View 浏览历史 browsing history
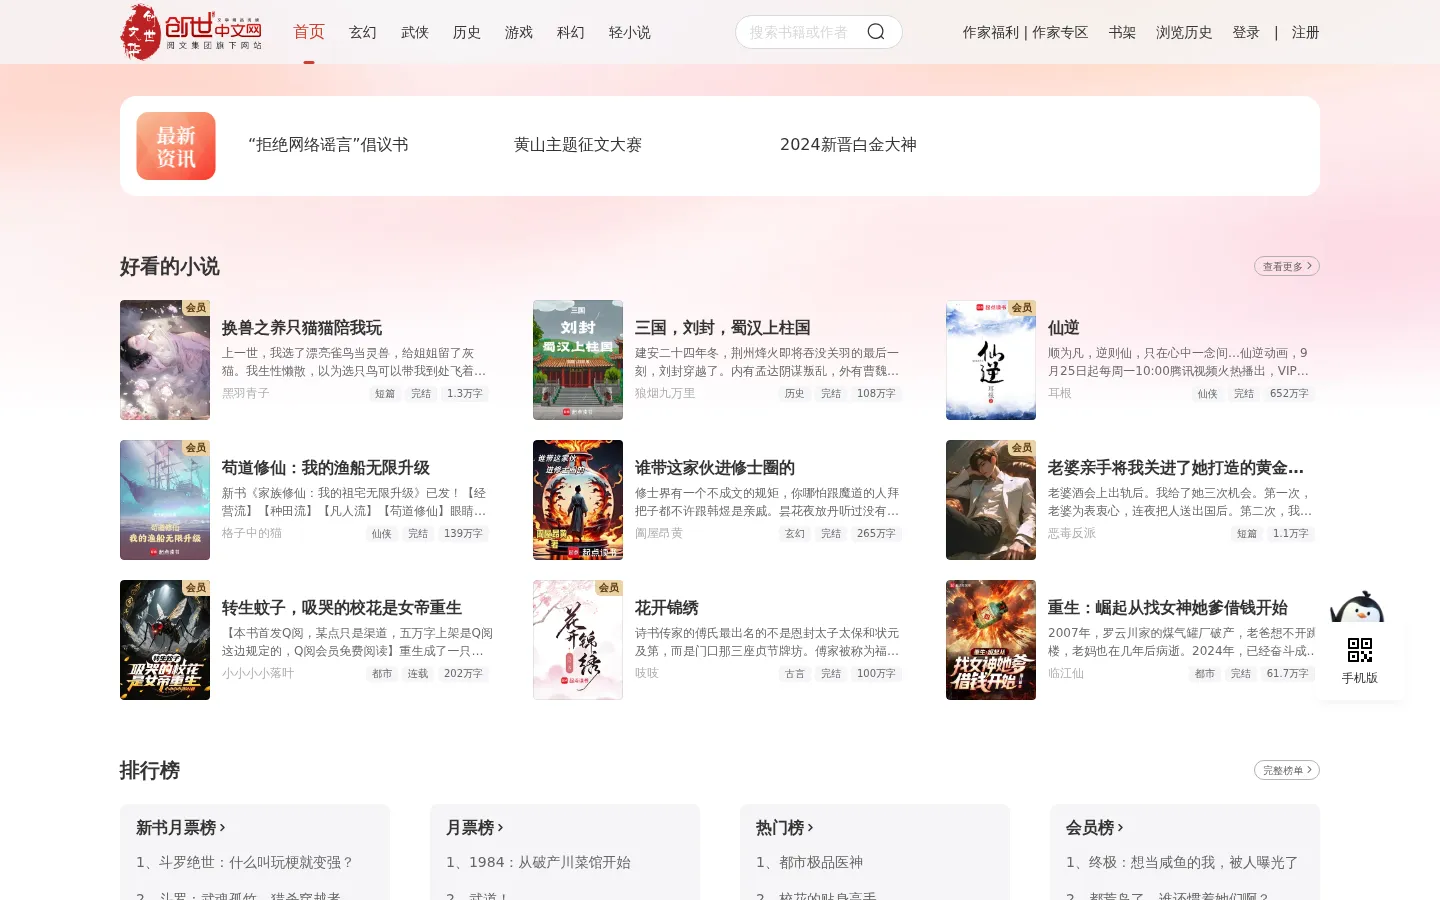 point(1184,32)
